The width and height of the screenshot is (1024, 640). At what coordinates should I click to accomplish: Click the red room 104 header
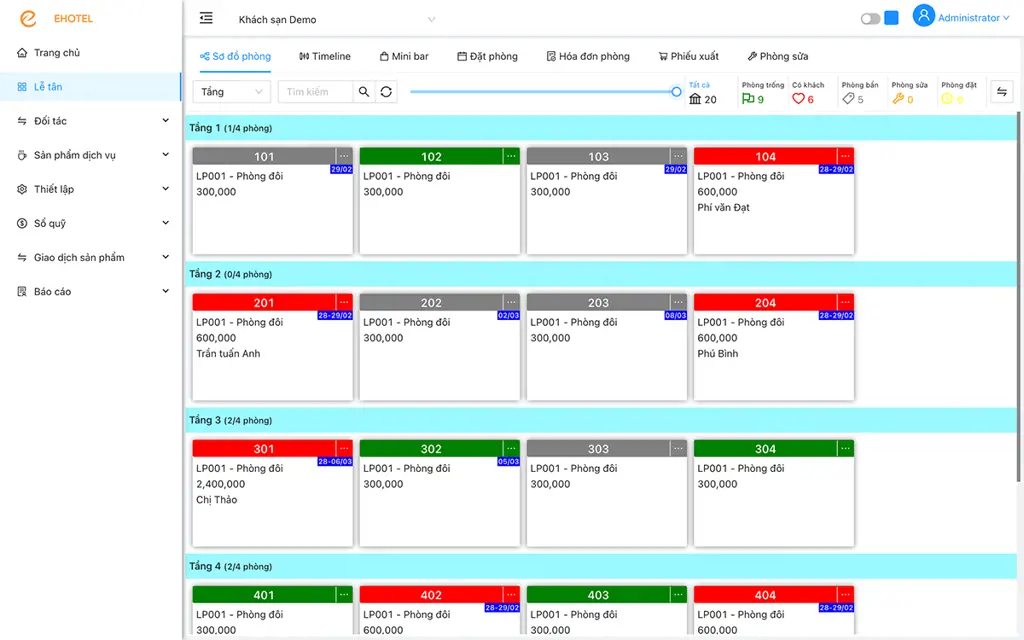pos(765,156)
